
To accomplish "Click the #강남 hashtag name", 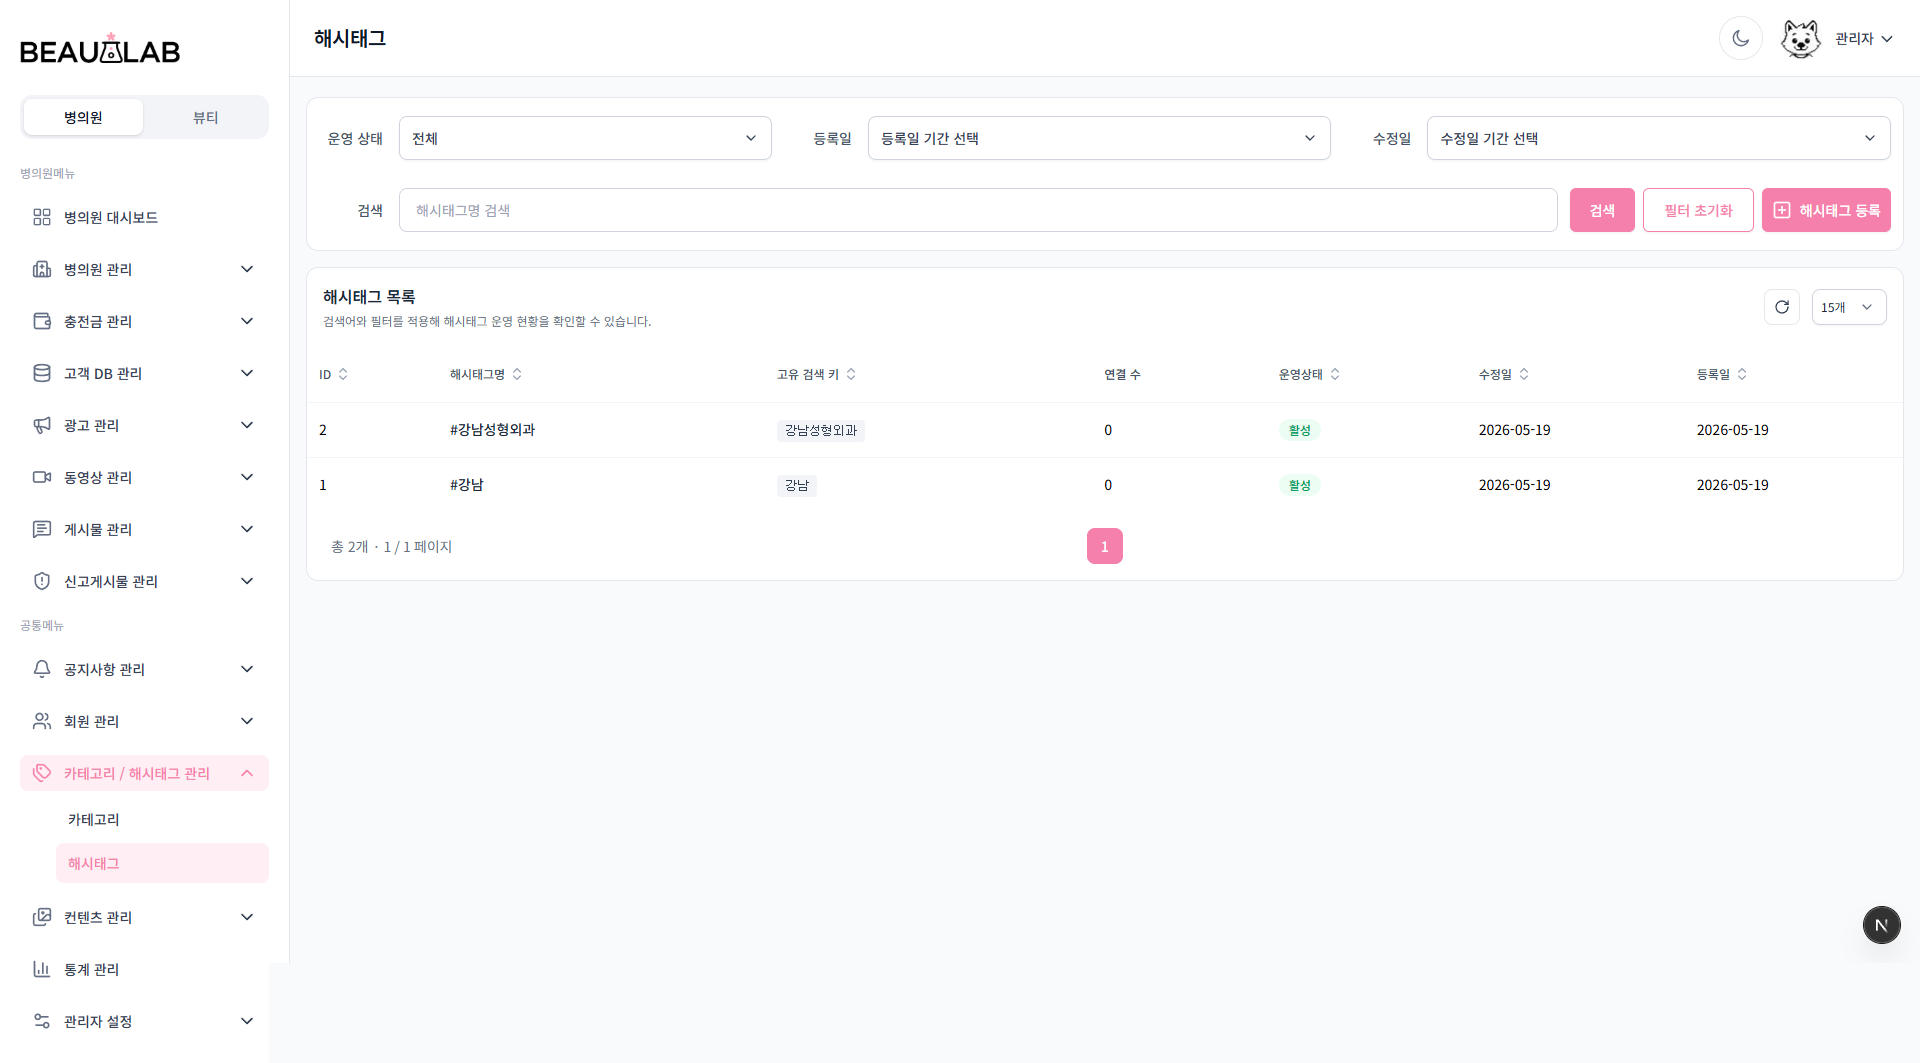I will tap(466, 485).
